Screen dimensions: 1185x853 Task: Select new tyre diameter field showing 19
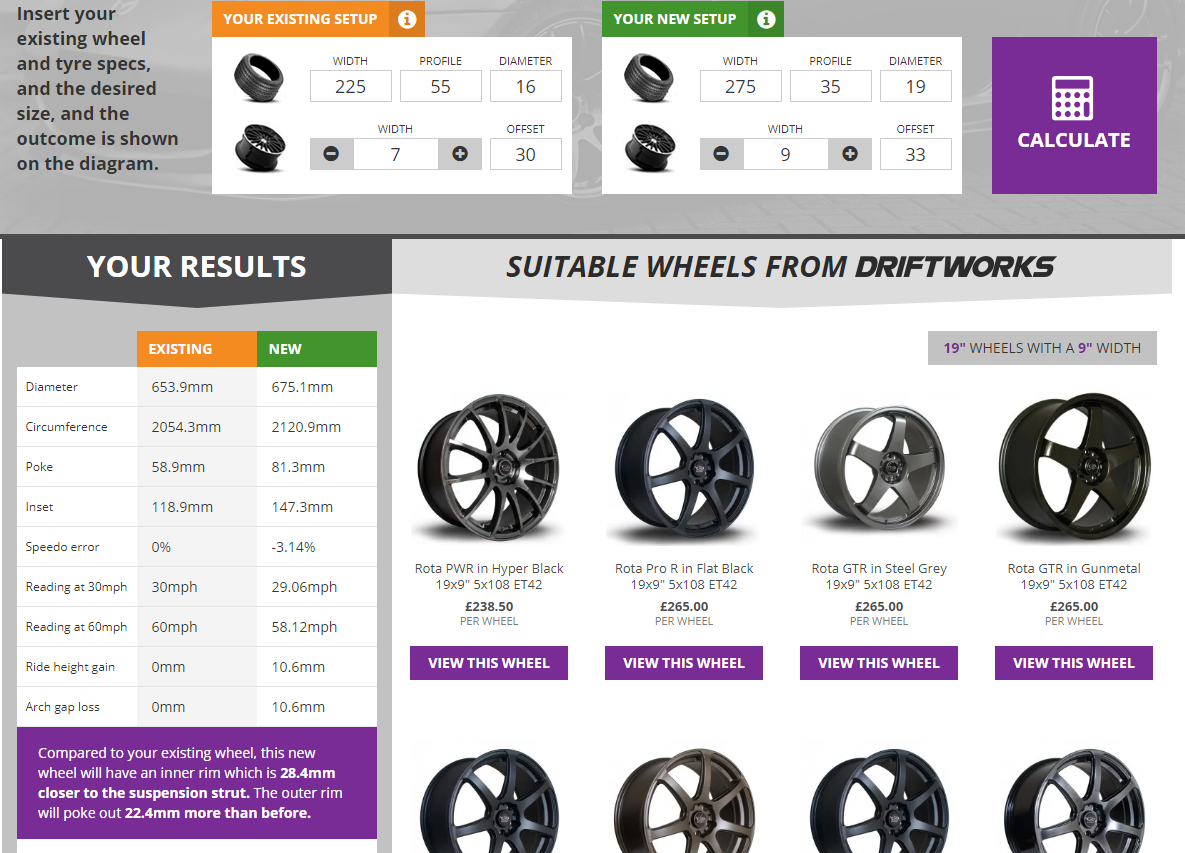(916, 86)
